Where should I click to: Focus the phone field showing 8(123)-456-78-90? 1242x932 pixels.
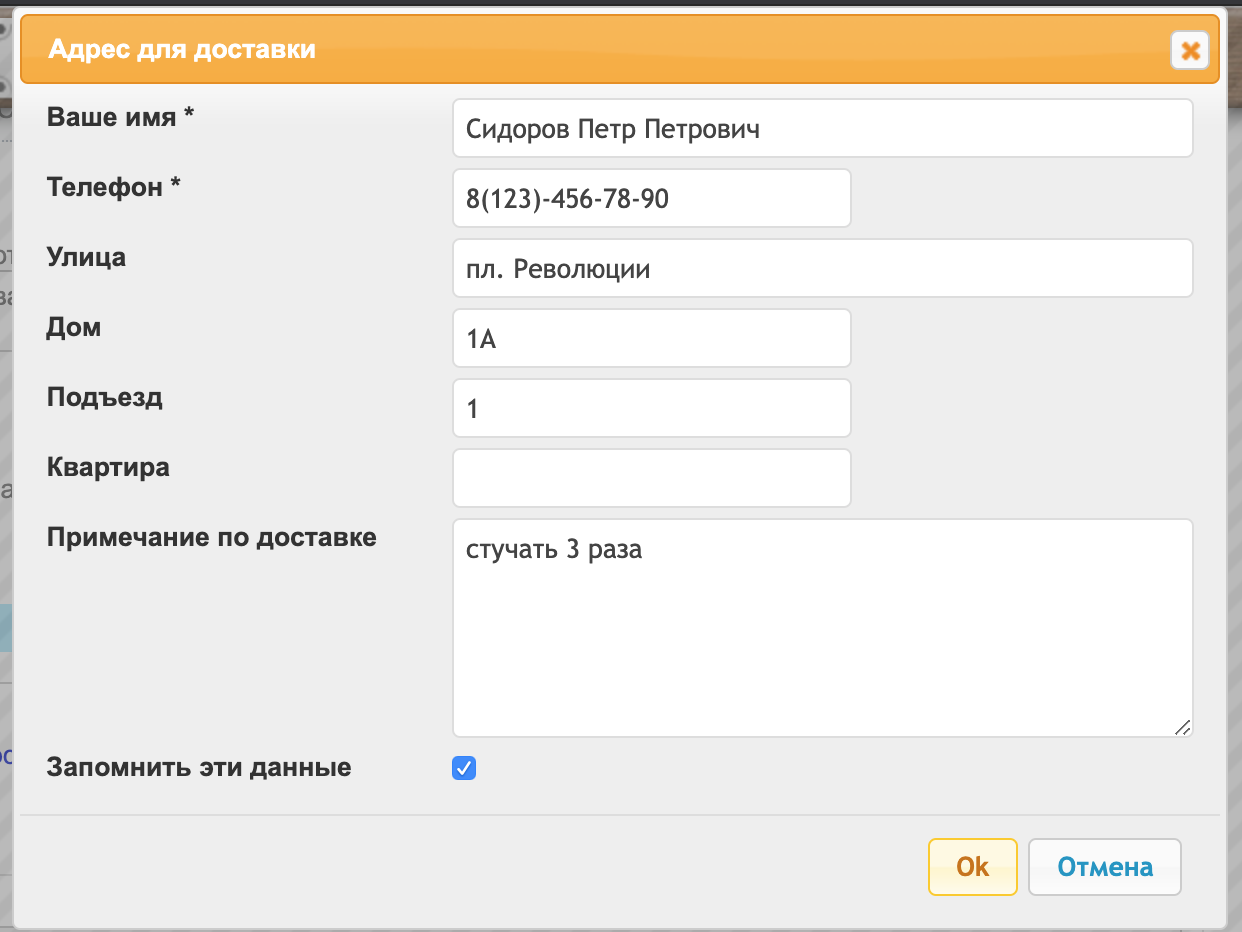652,198
